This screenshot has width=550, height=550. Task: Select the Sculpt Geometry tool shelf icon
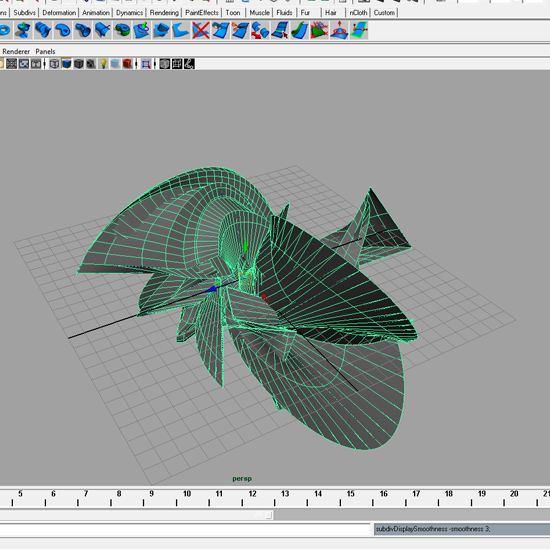[x=339, y=30]
